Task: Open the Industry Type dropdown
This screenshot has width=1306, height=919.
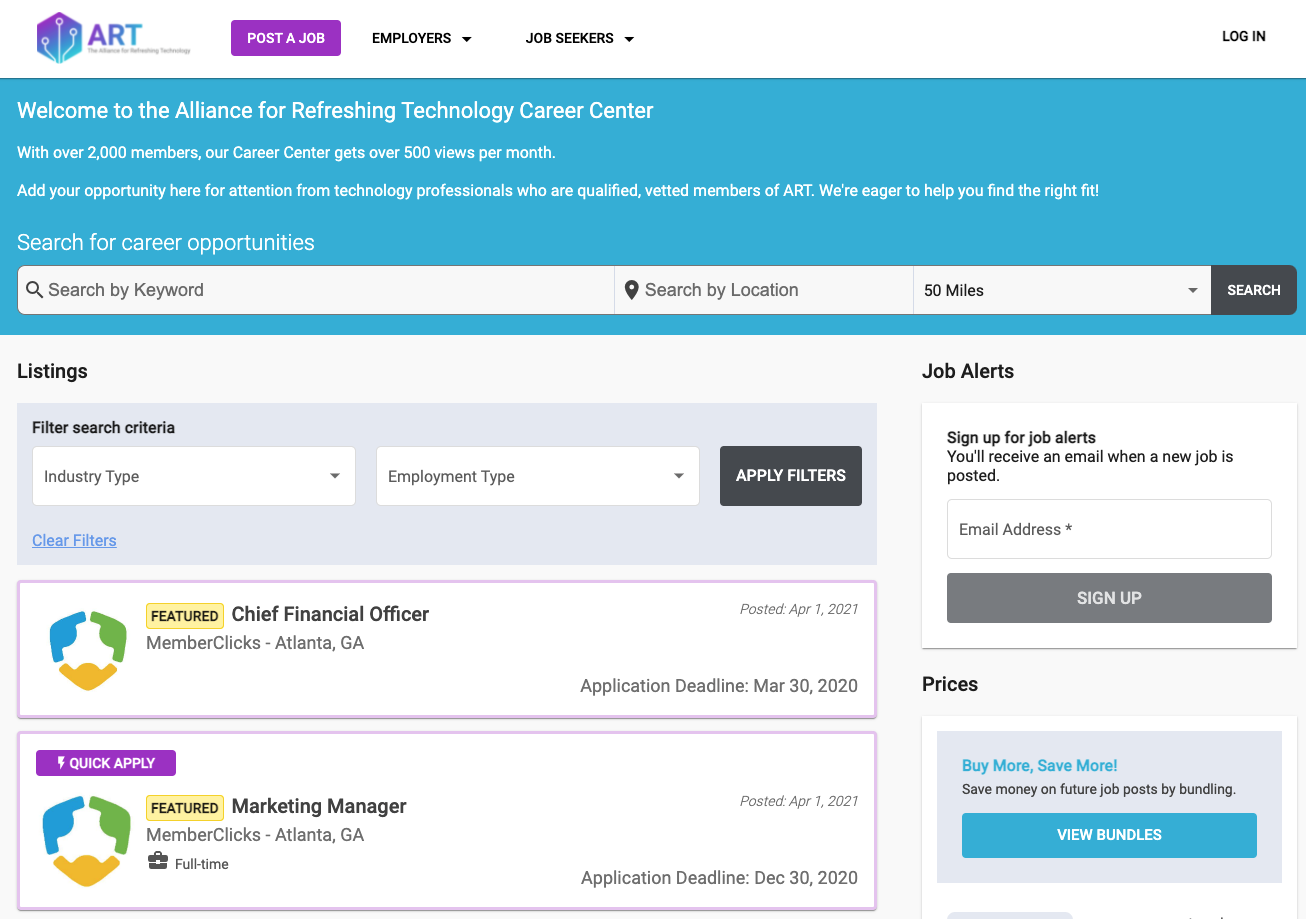Action: (193, 476)
